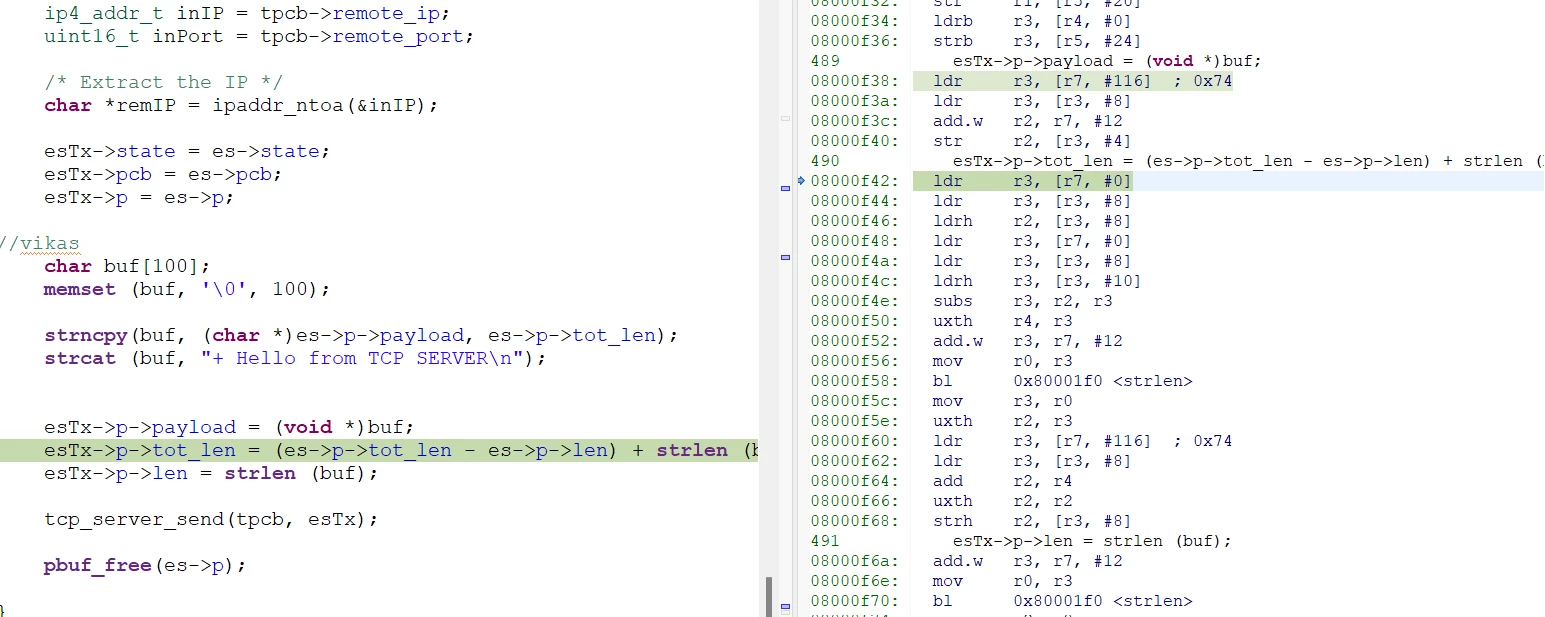Click disassembly row 08000f68 strh
The height and width of the screenshot is (617, 1545).
[970, 521]
